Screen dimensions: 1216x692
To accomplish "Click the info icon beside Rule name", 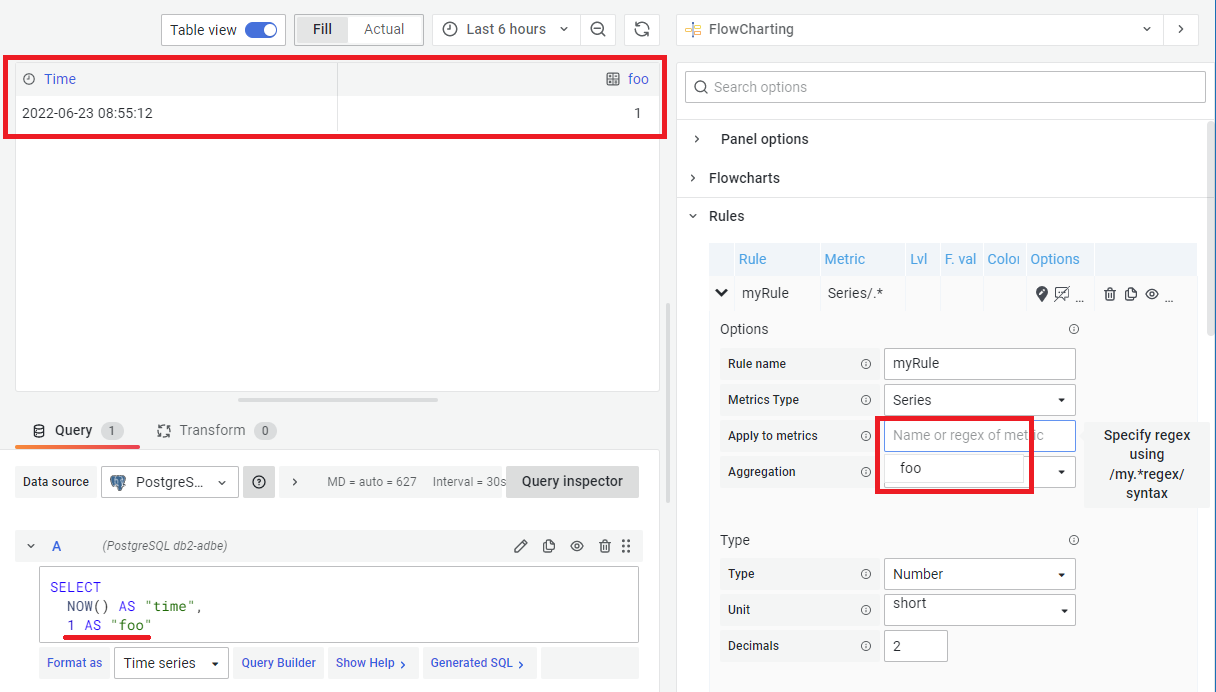I will coord(866,364).
